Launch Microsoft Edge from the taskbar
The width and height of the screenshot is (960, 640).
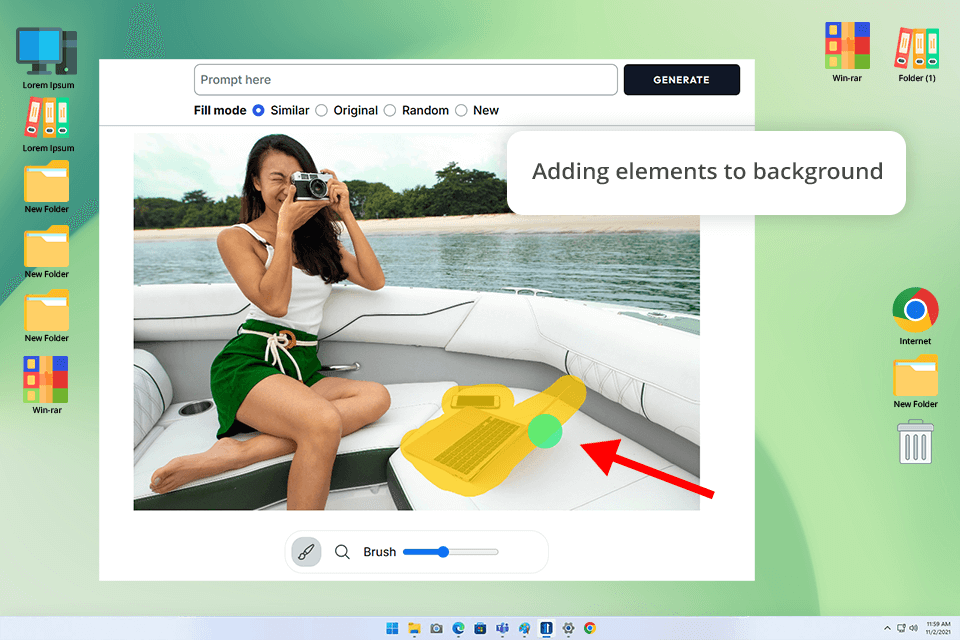click(459, 628)
